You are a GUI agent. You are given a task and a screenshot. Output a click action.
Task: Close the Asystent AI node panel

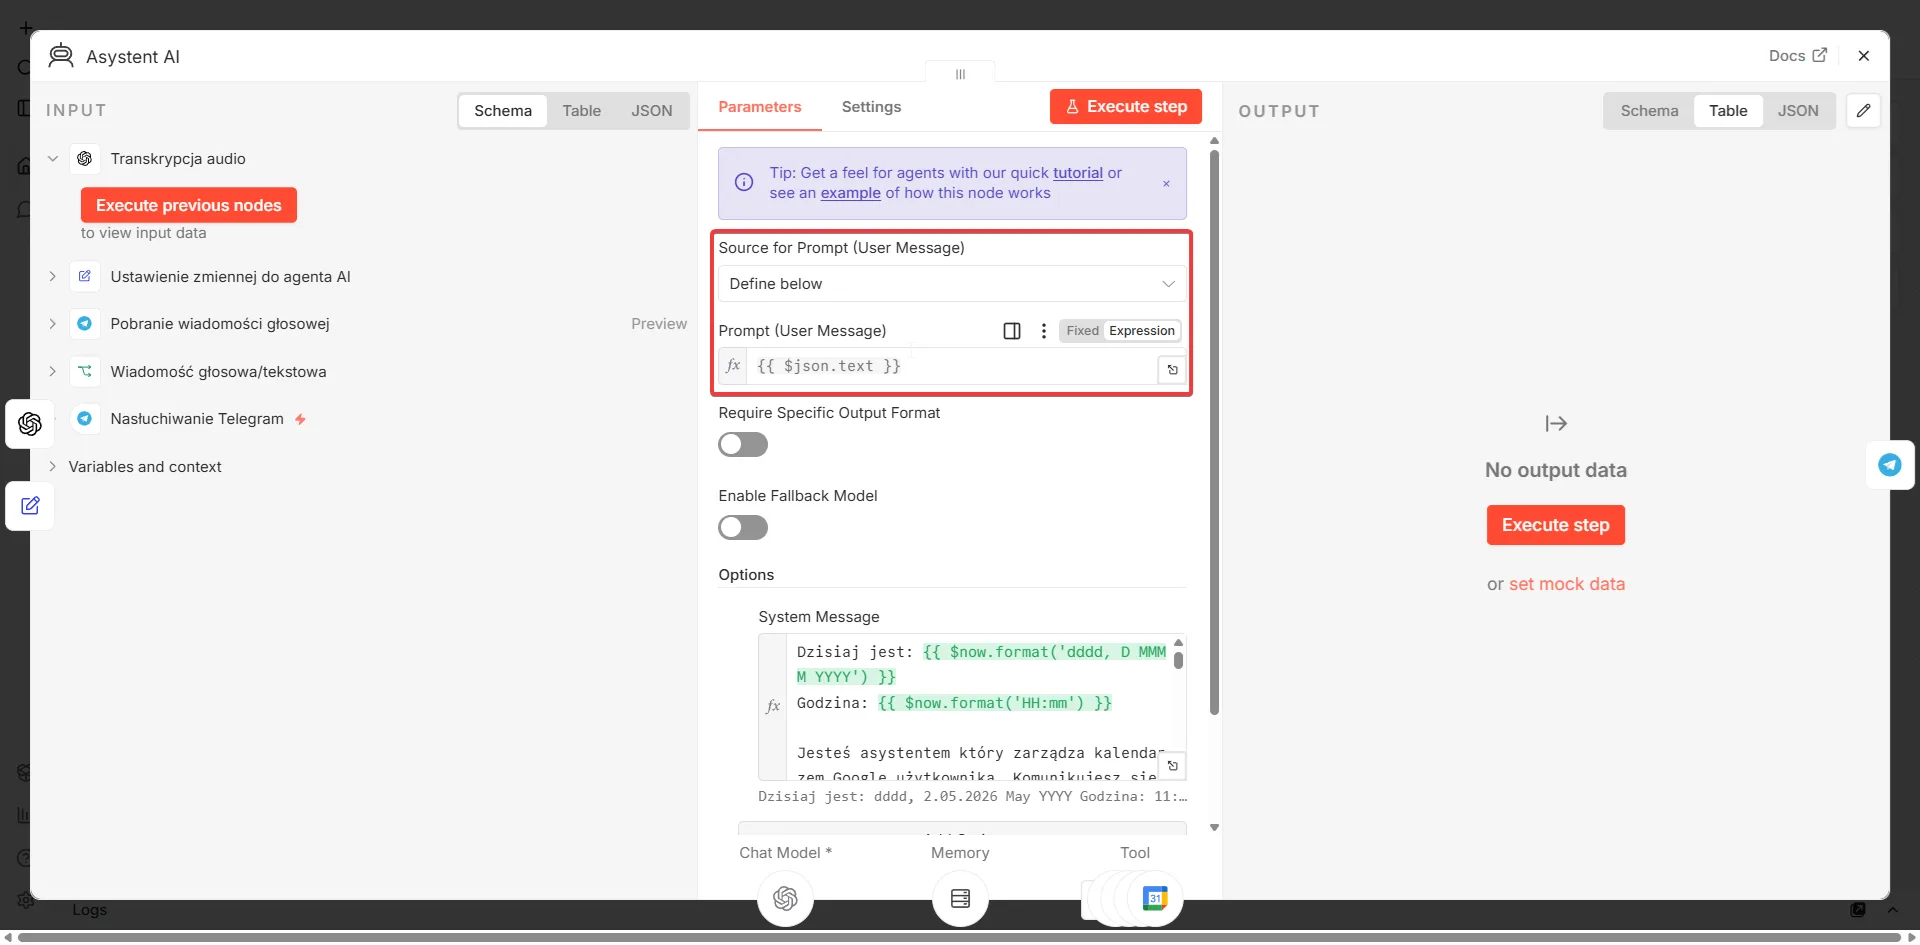pos(1864,56)
